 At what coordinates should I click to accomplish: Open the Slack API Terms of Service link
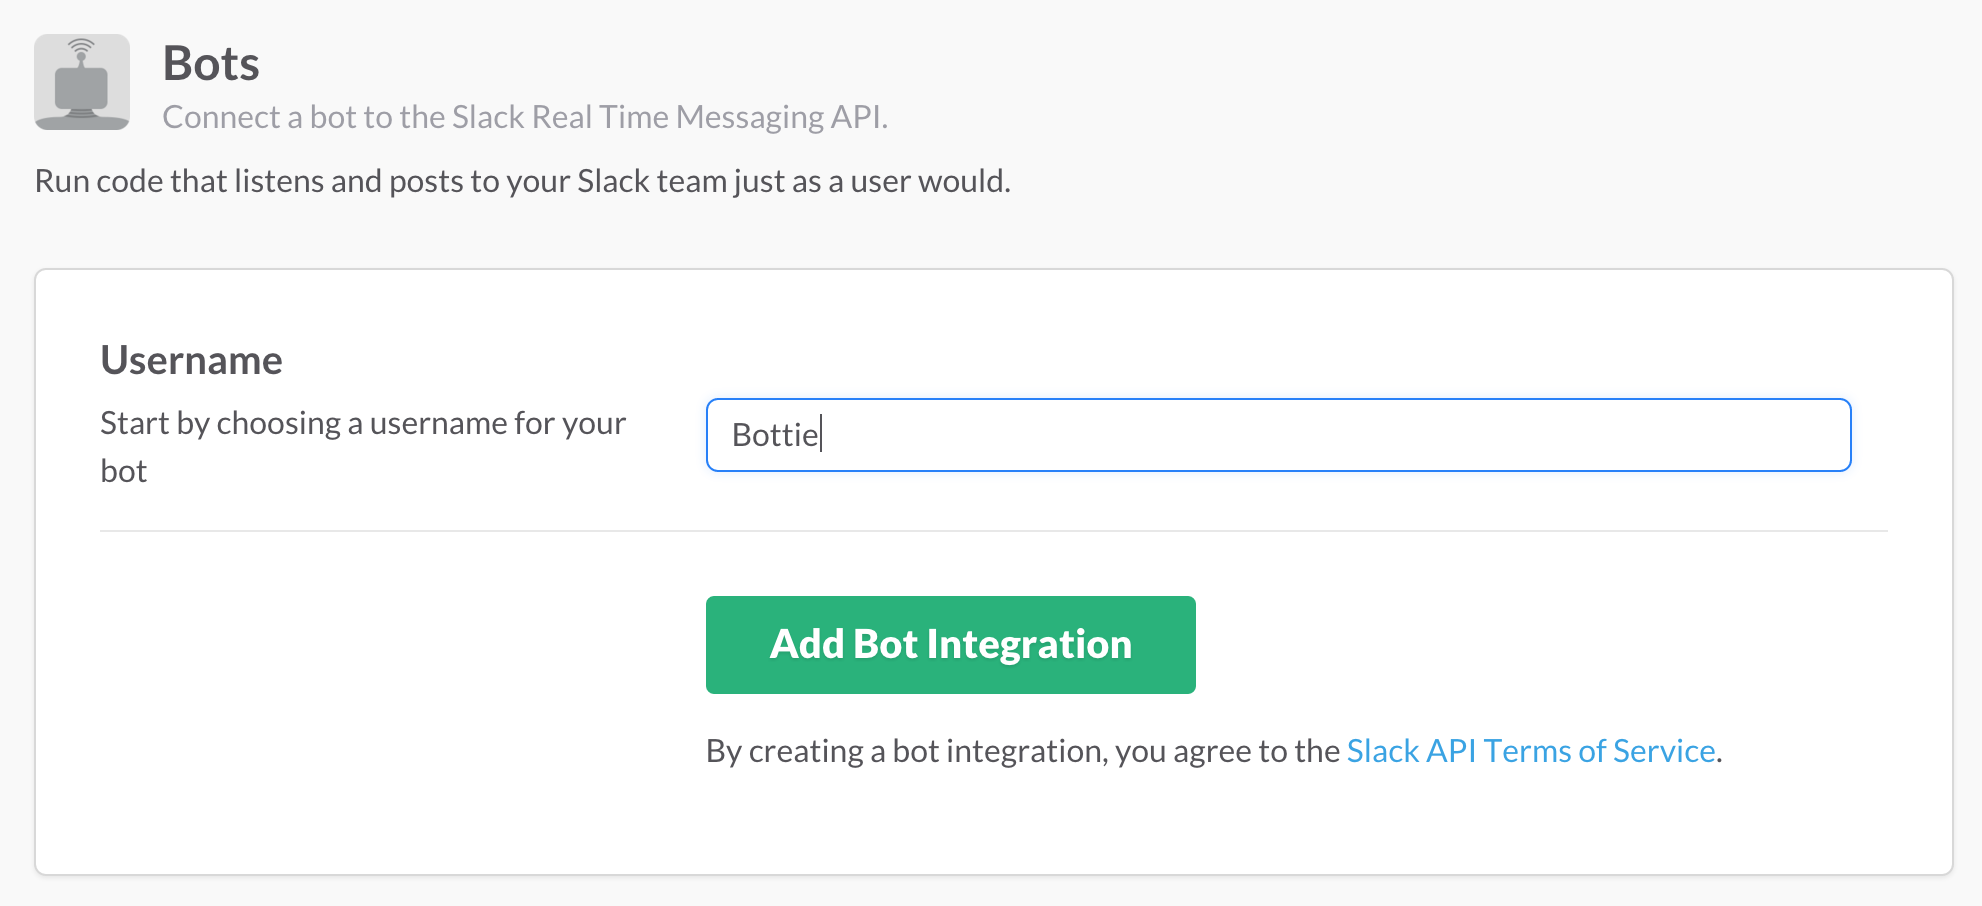click(1531, 751)
